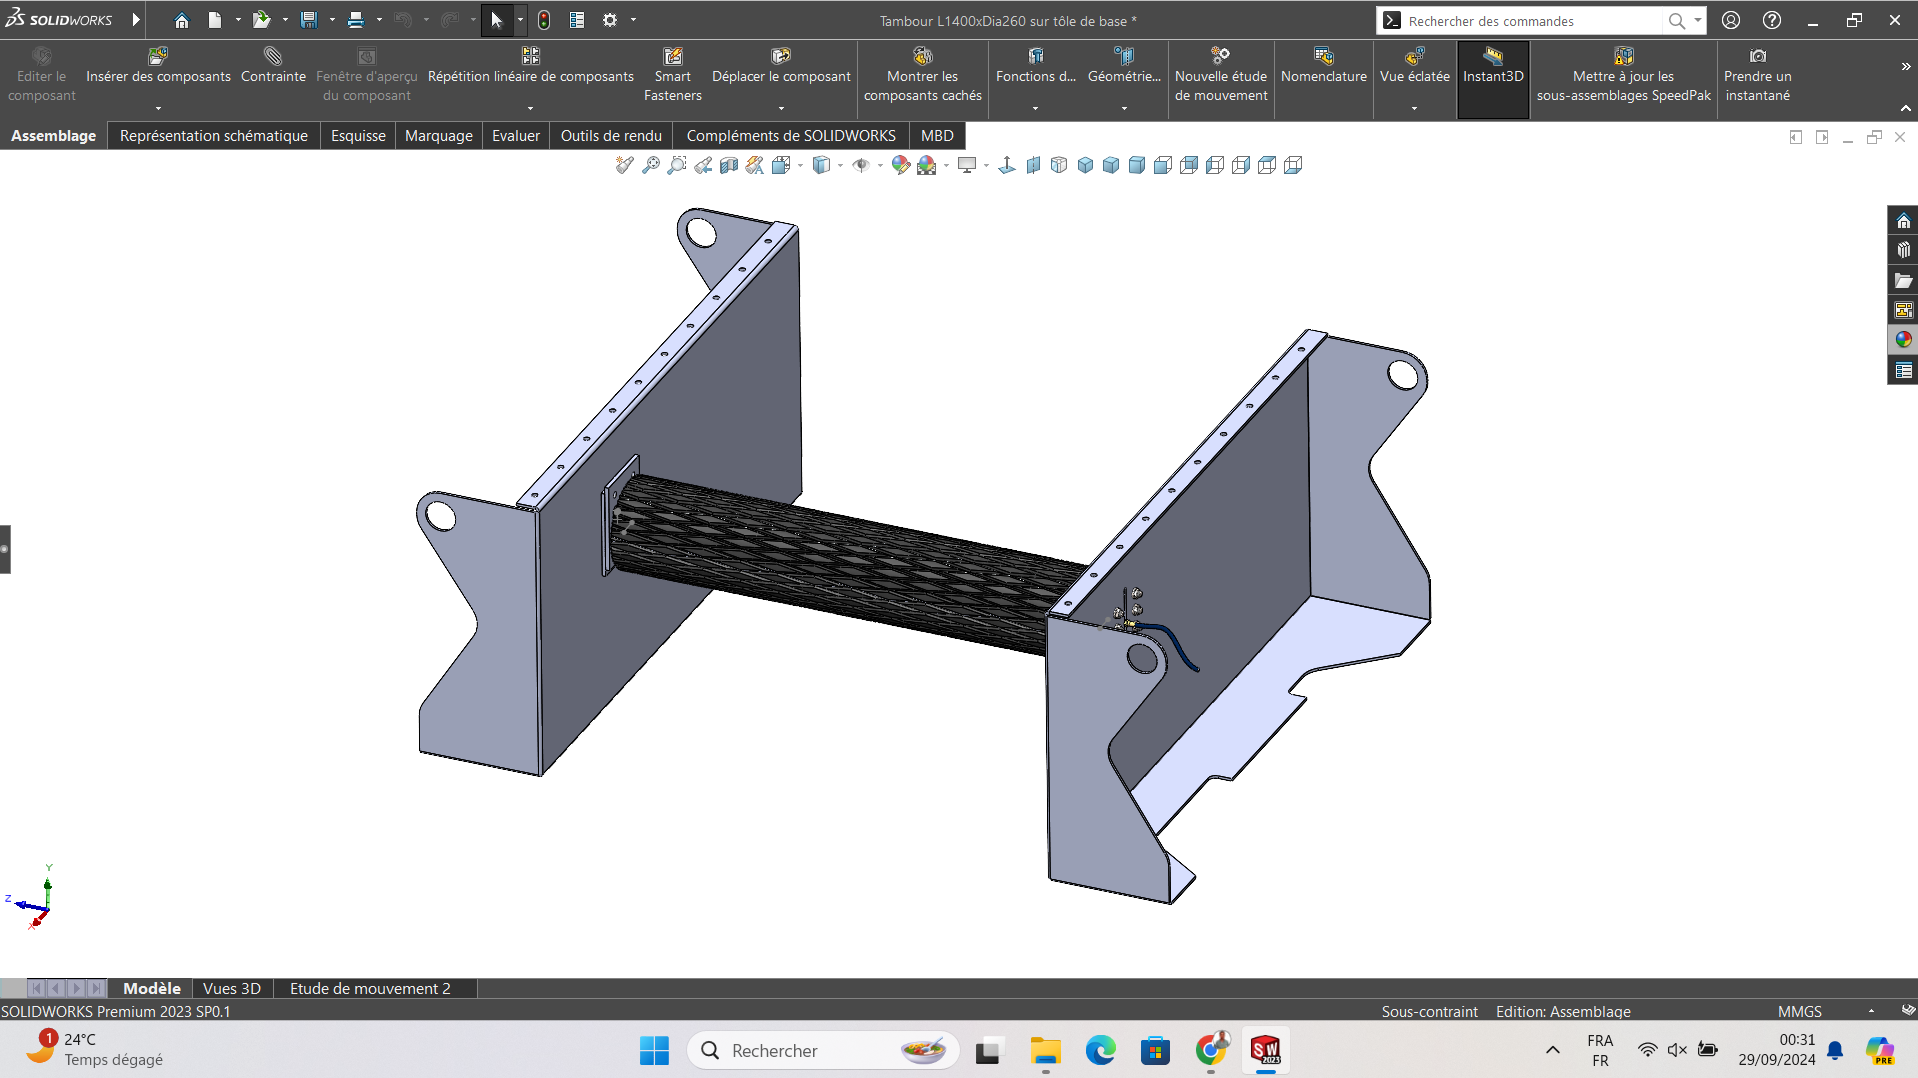Image resolution: width=1918 pixels, height=1078 pixels.
Task: Open the Design Library task pane icon
Action: [1903, 250]
